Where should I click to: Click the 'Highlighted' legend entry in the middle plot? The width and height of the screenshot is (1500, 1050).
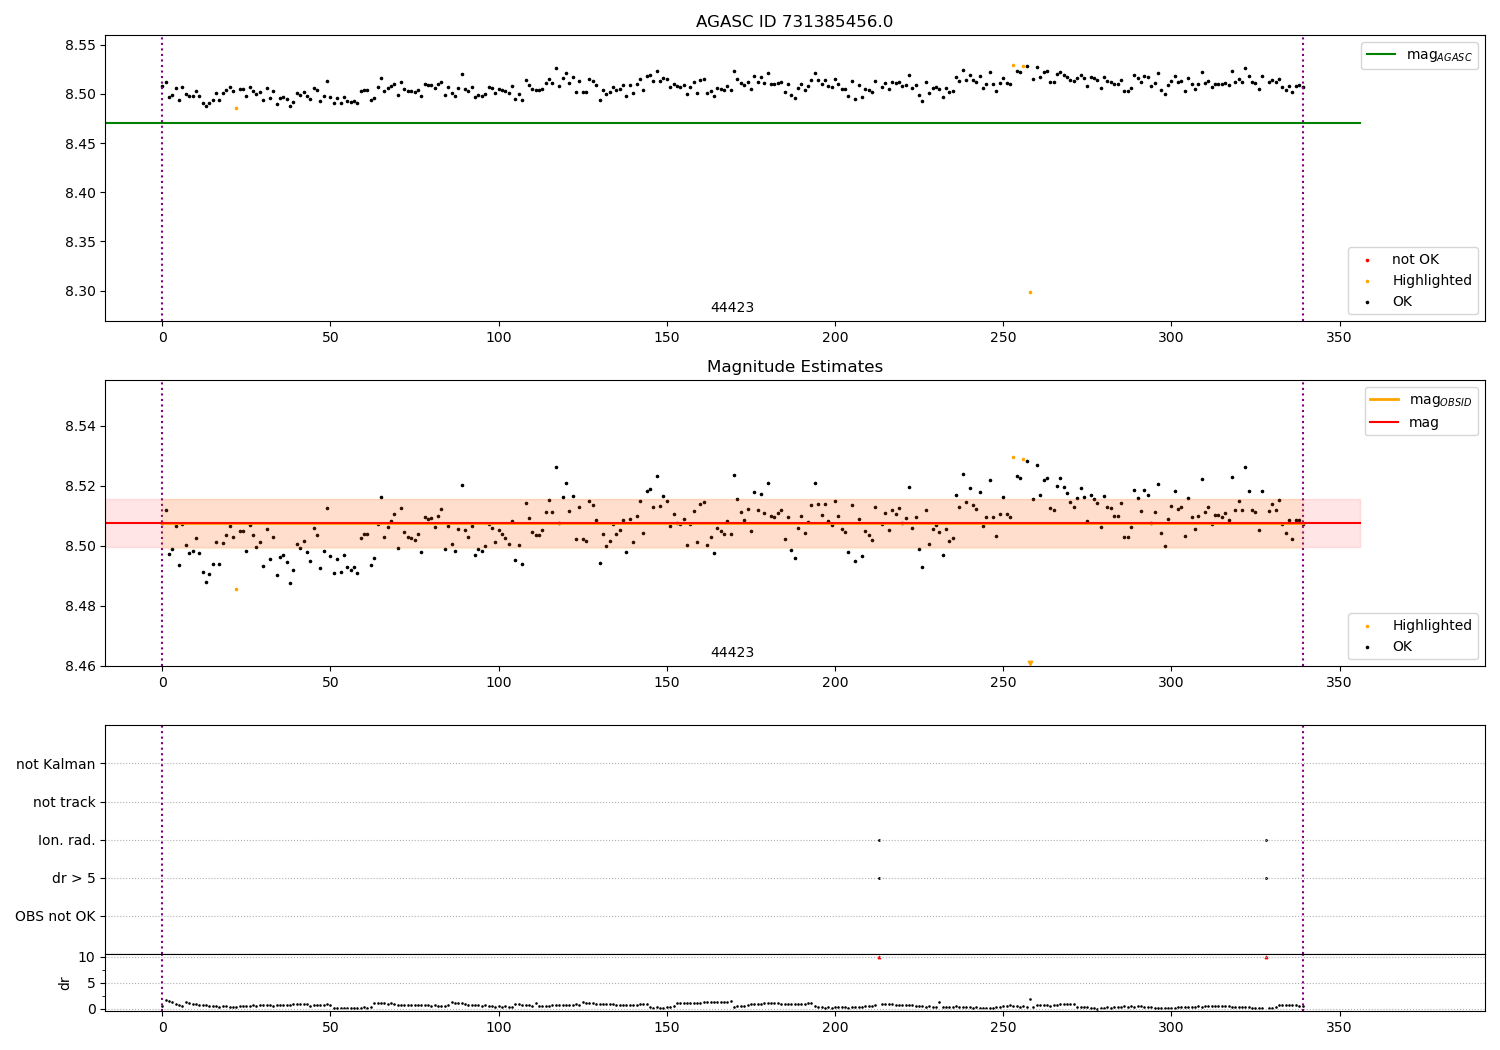[1432, 626]
